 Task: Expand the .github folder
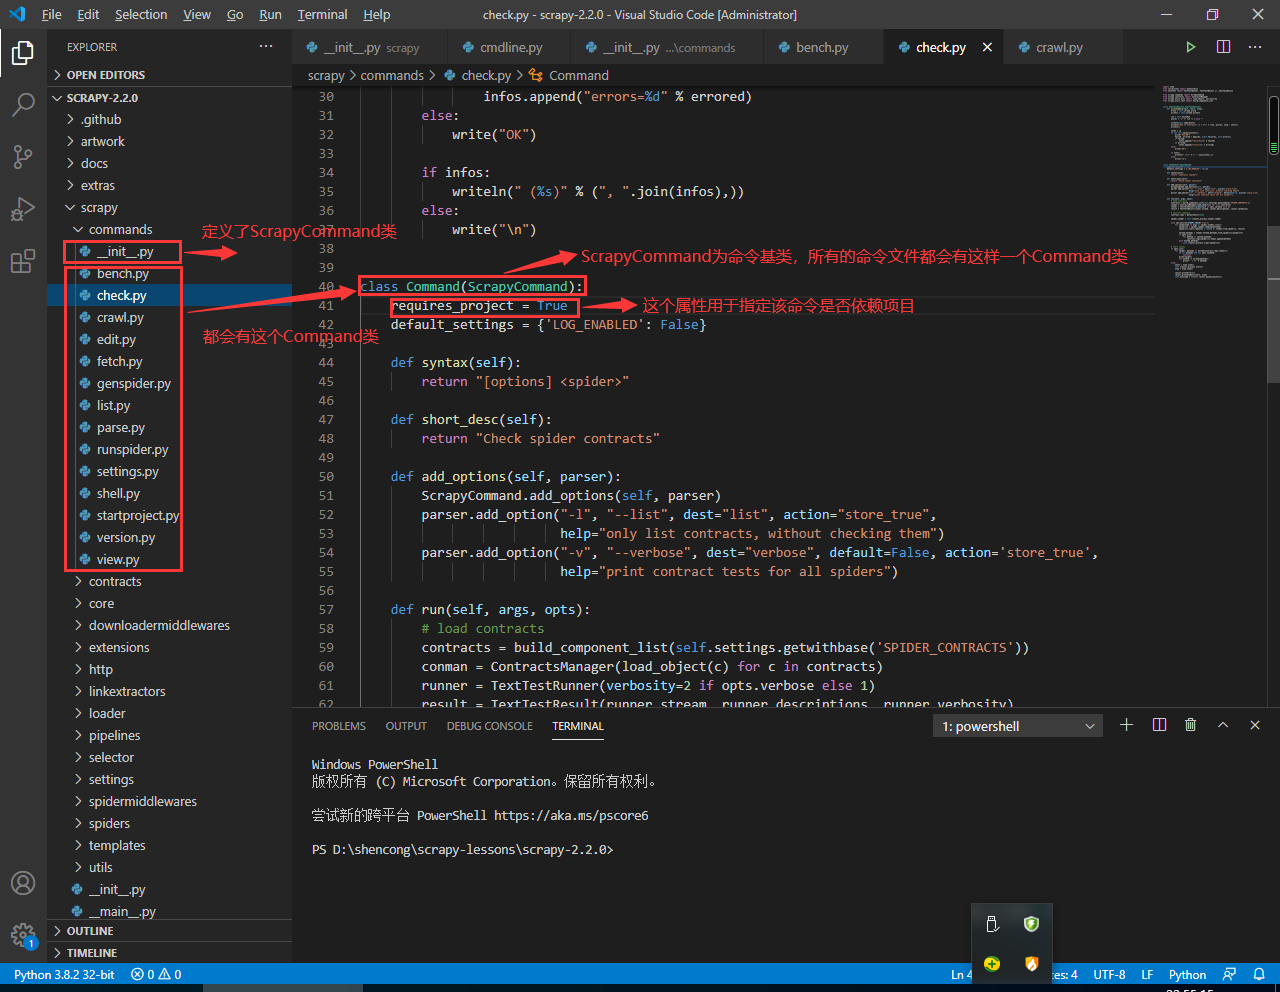tap(169, 119)
